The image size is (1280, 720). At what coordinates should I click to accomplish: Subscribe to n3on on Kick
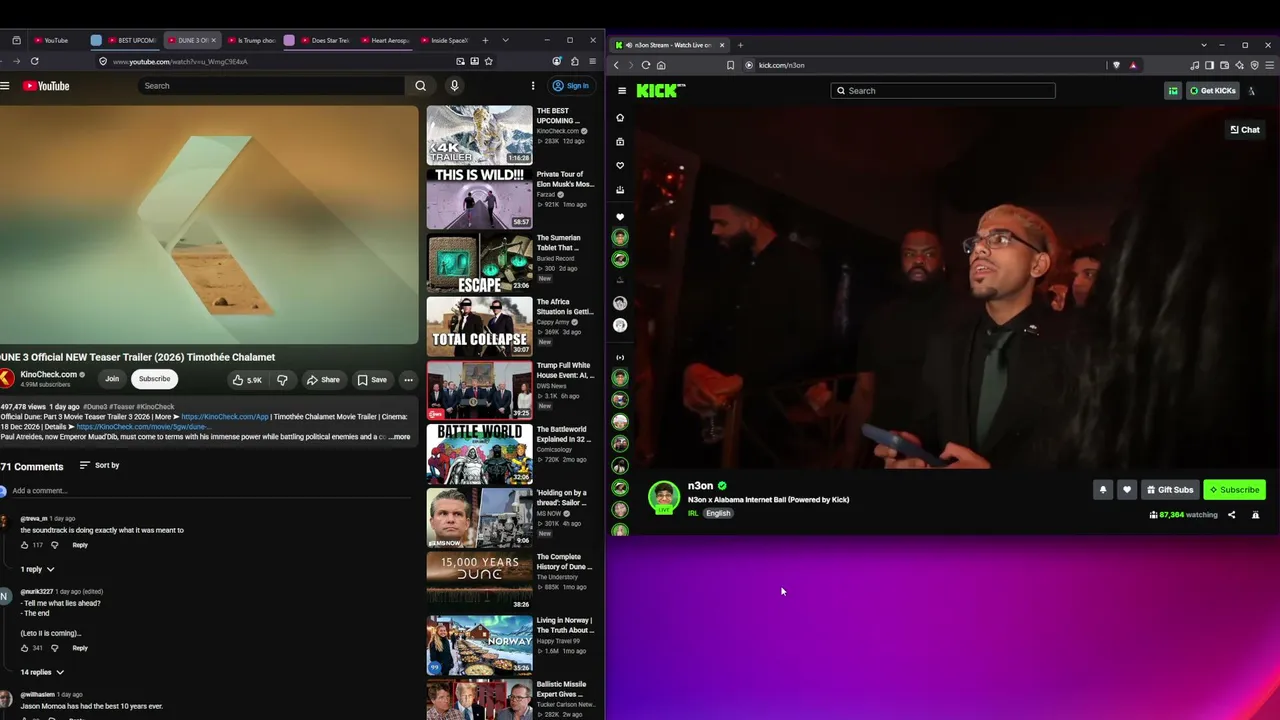[x=1235, y=490]
